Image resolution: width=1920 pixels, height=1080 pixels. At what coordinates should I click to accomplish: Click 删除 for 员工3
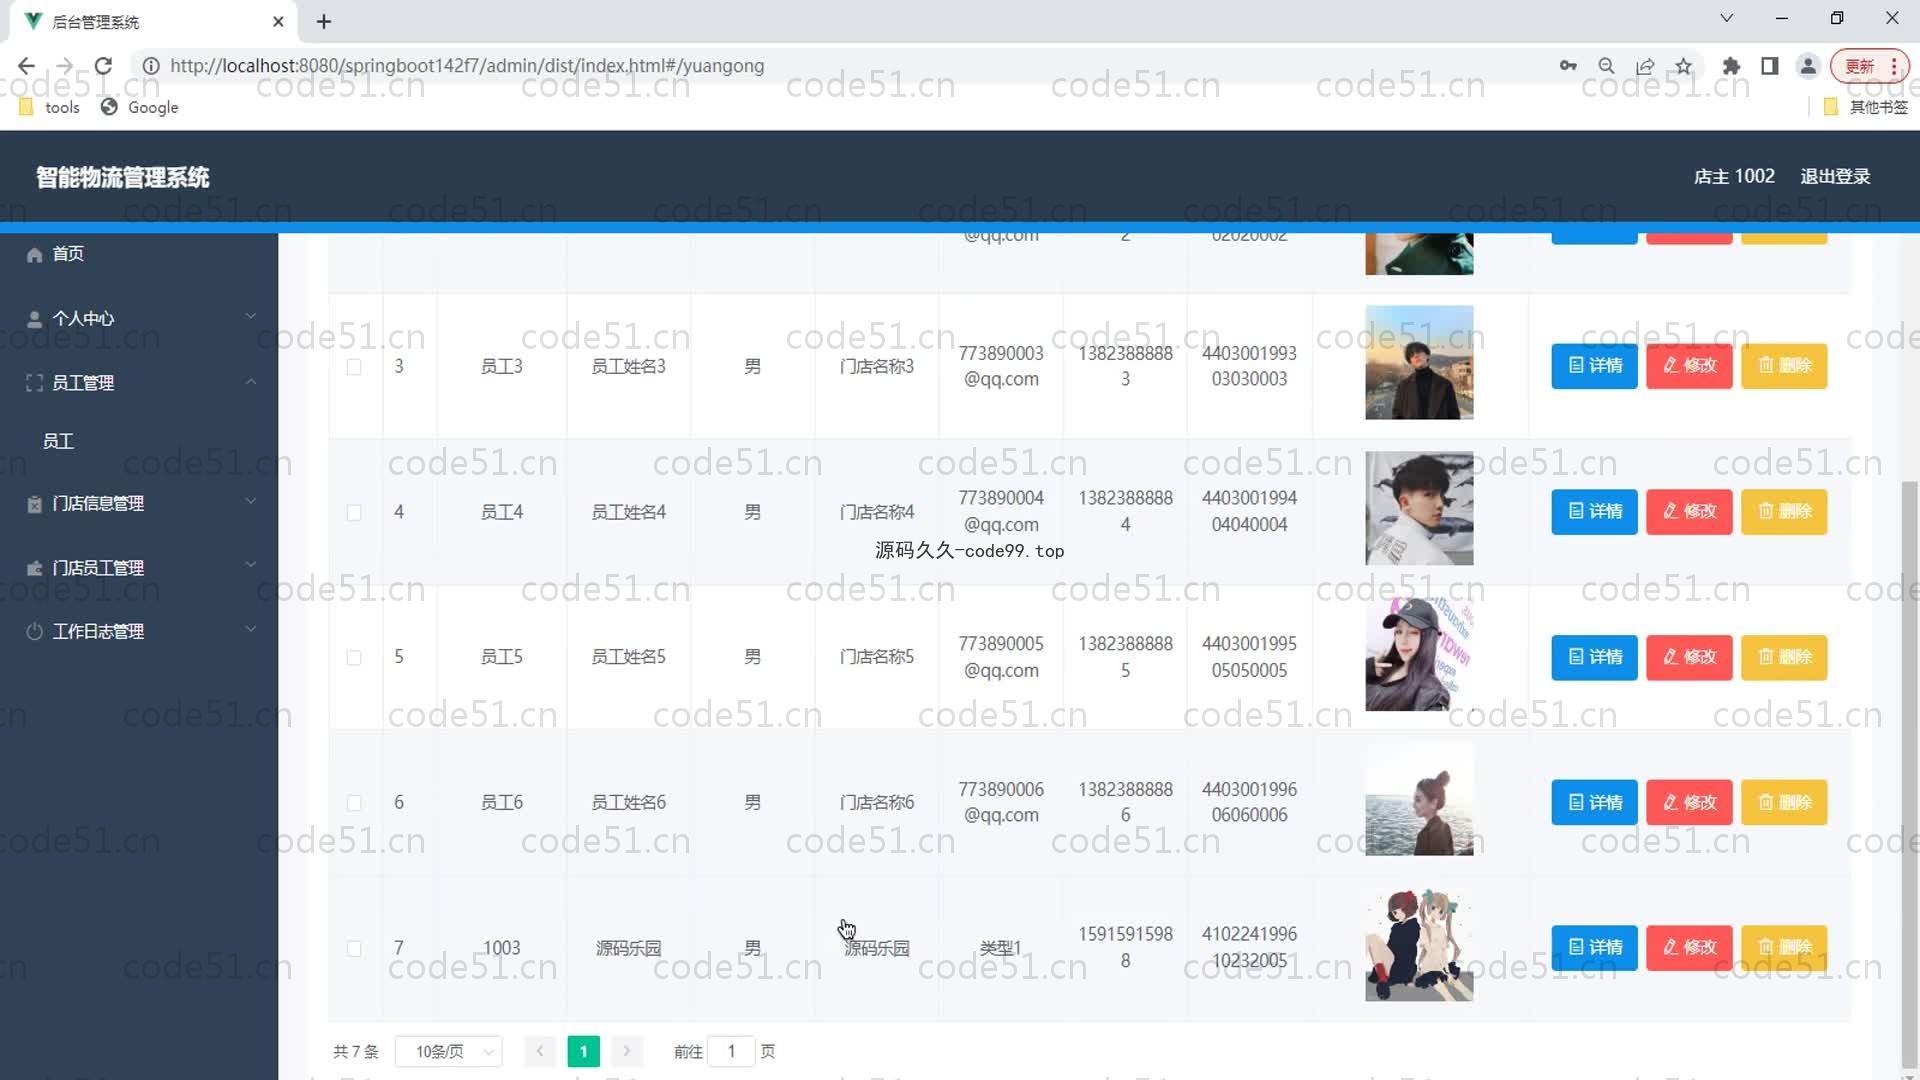(x=1784, y=365)
